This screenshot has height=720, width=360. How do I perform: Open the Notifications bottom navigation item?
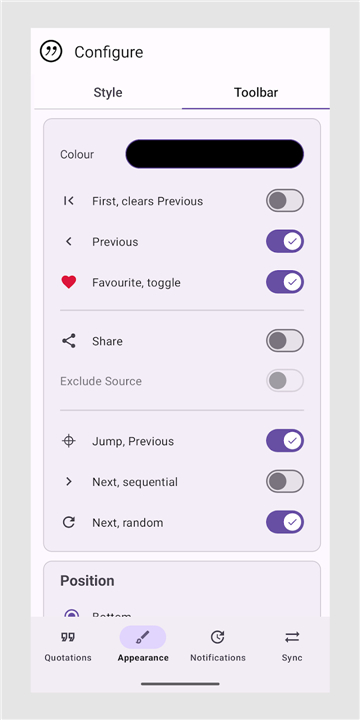click(x=218, y=645)
